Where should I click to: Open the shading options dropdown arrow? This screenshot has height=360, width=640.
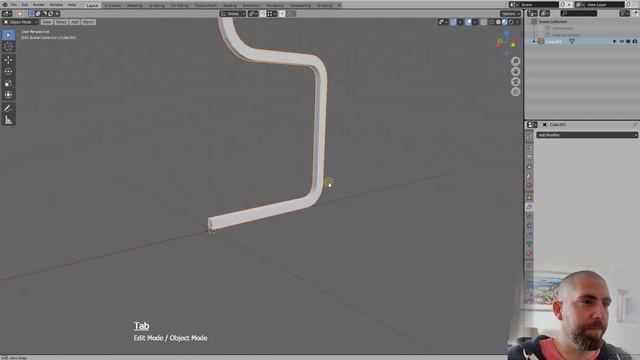517,22
